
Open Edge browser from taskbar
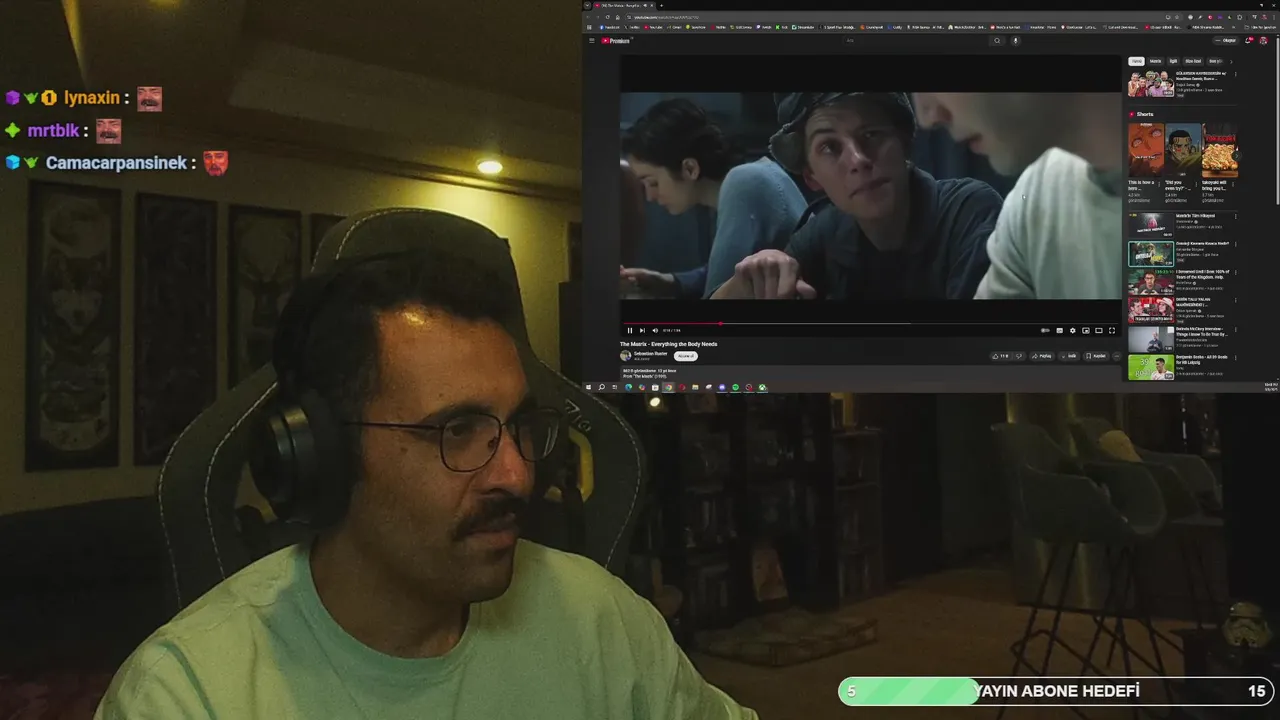tap(629, 387)
